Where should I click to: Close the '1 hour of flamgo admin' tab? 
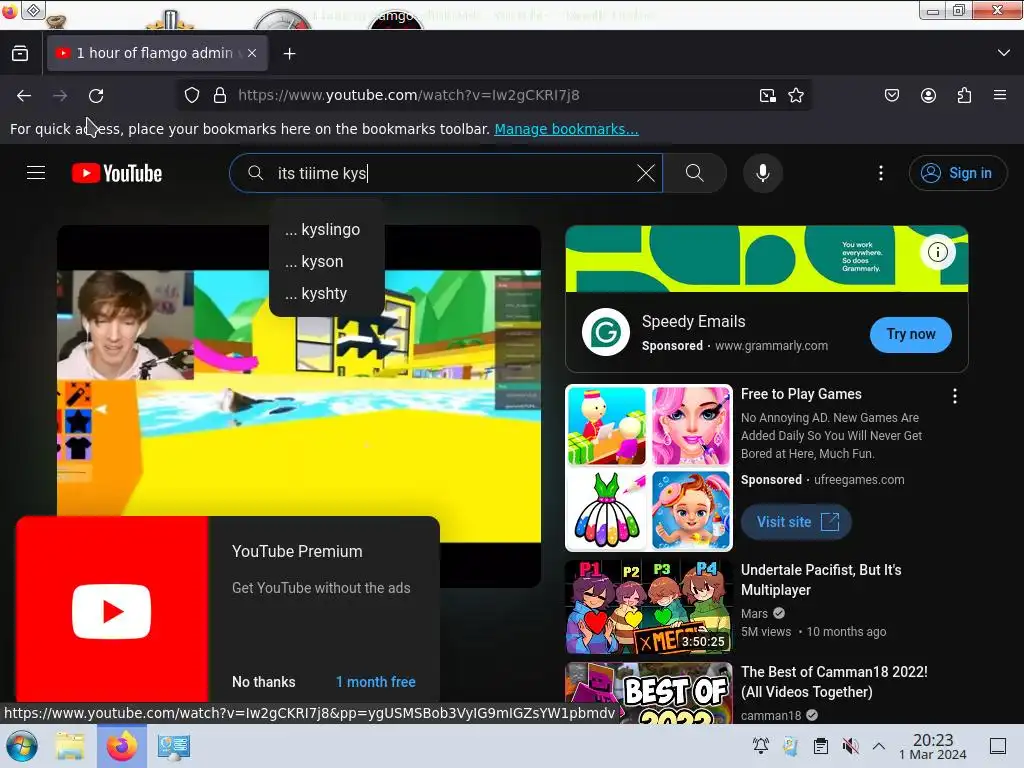point(252,53)
